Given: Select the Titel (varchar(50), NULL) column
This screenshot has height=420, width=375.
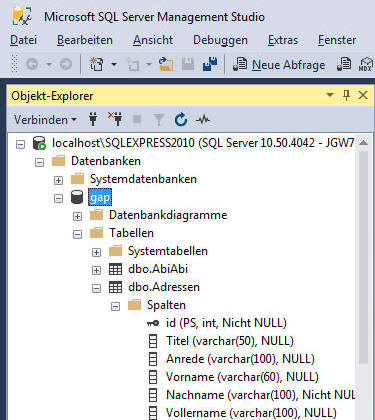Looking at the screenshot, I should pos(230,341).
